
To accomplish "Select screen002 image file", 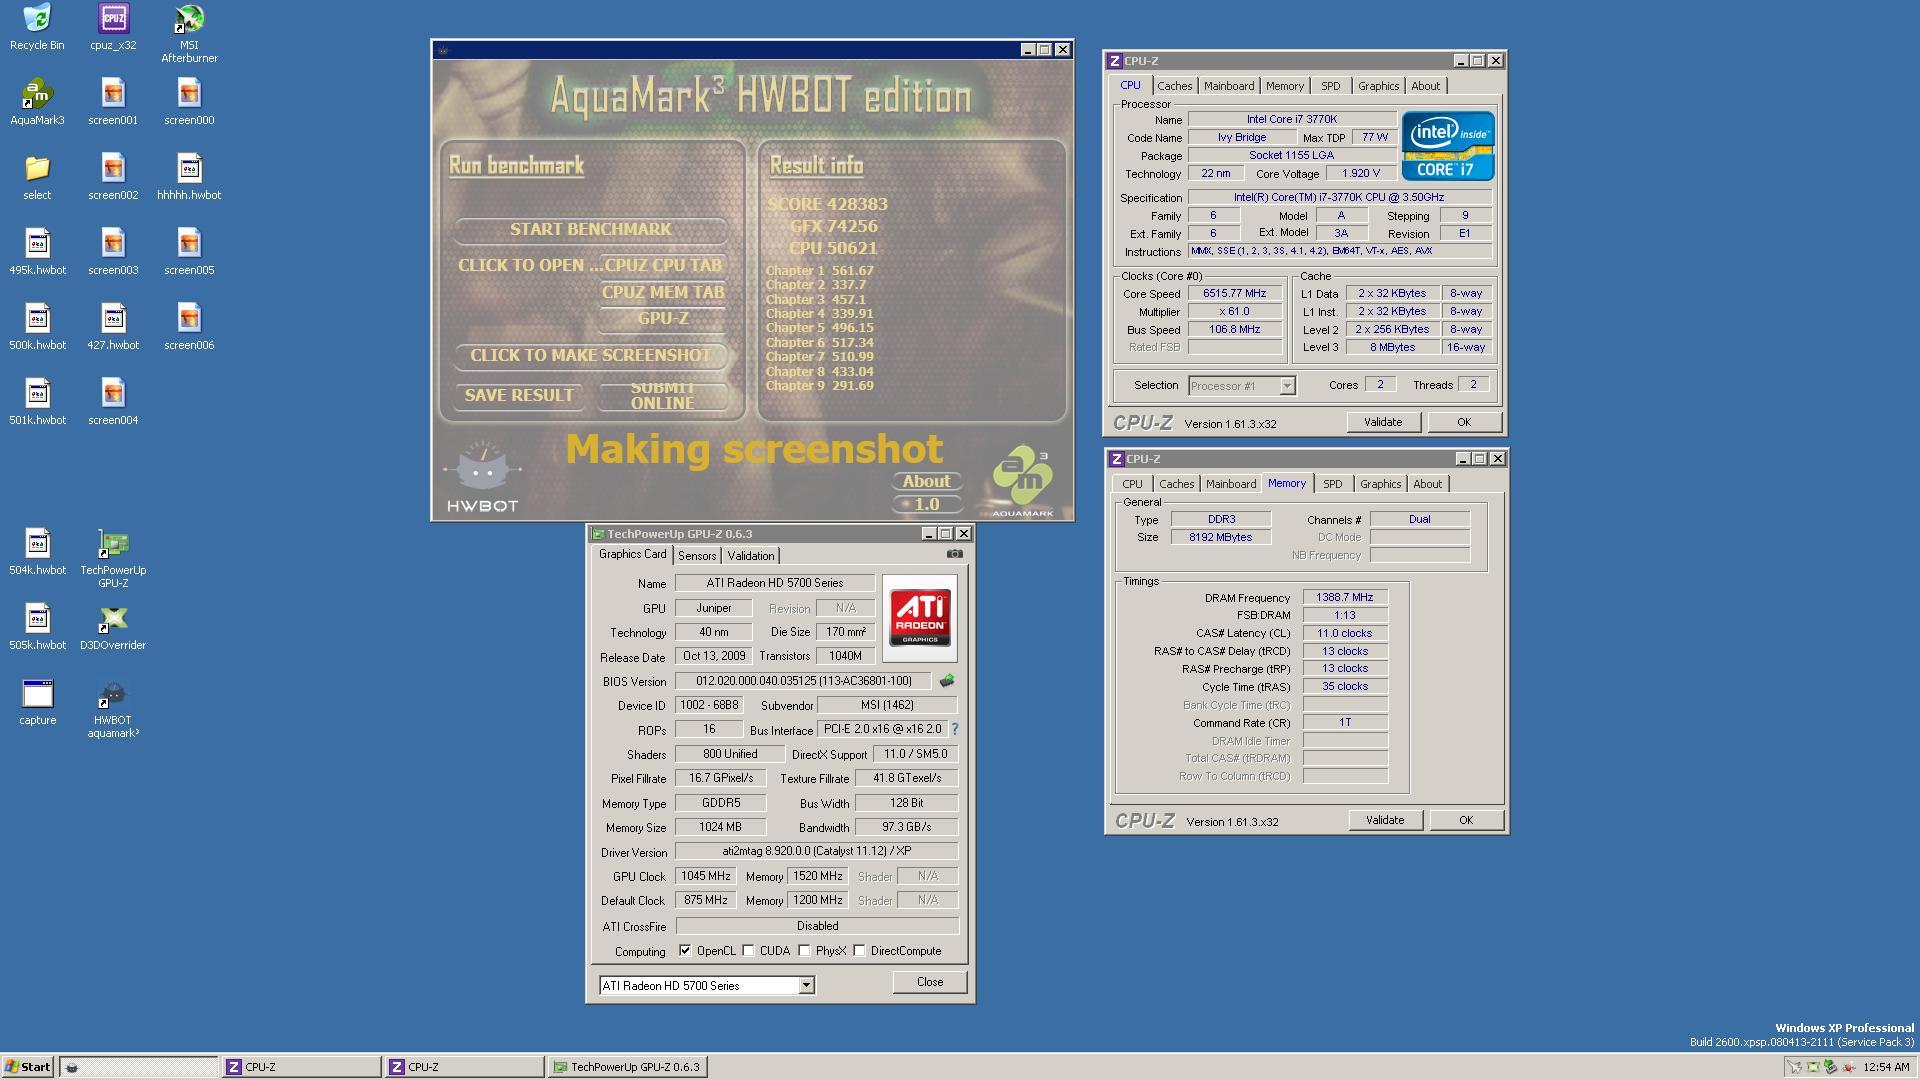I will point(113,177).
